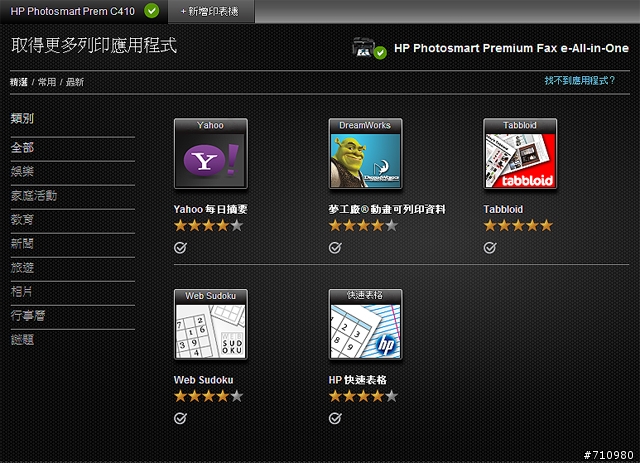Open the 找不到應用程式? link

coord(580,80)
